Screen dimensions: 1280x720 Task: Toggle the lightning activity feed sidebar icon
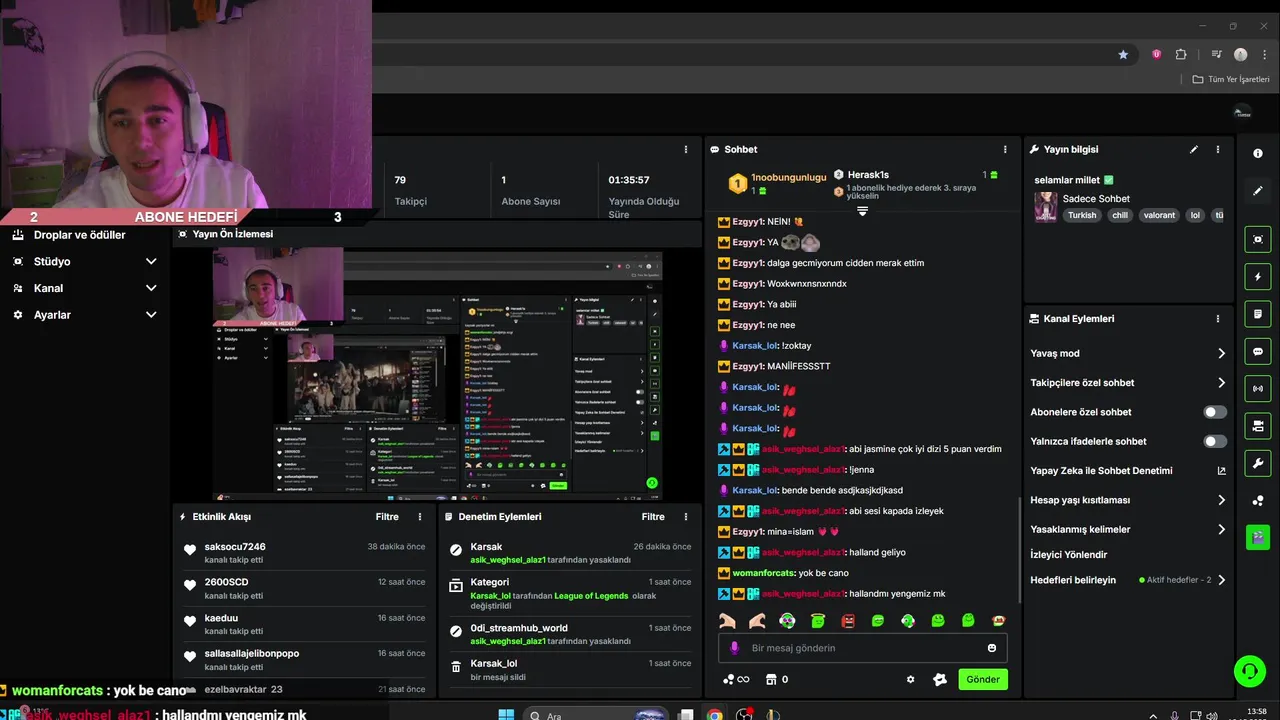click(1258, 277)
